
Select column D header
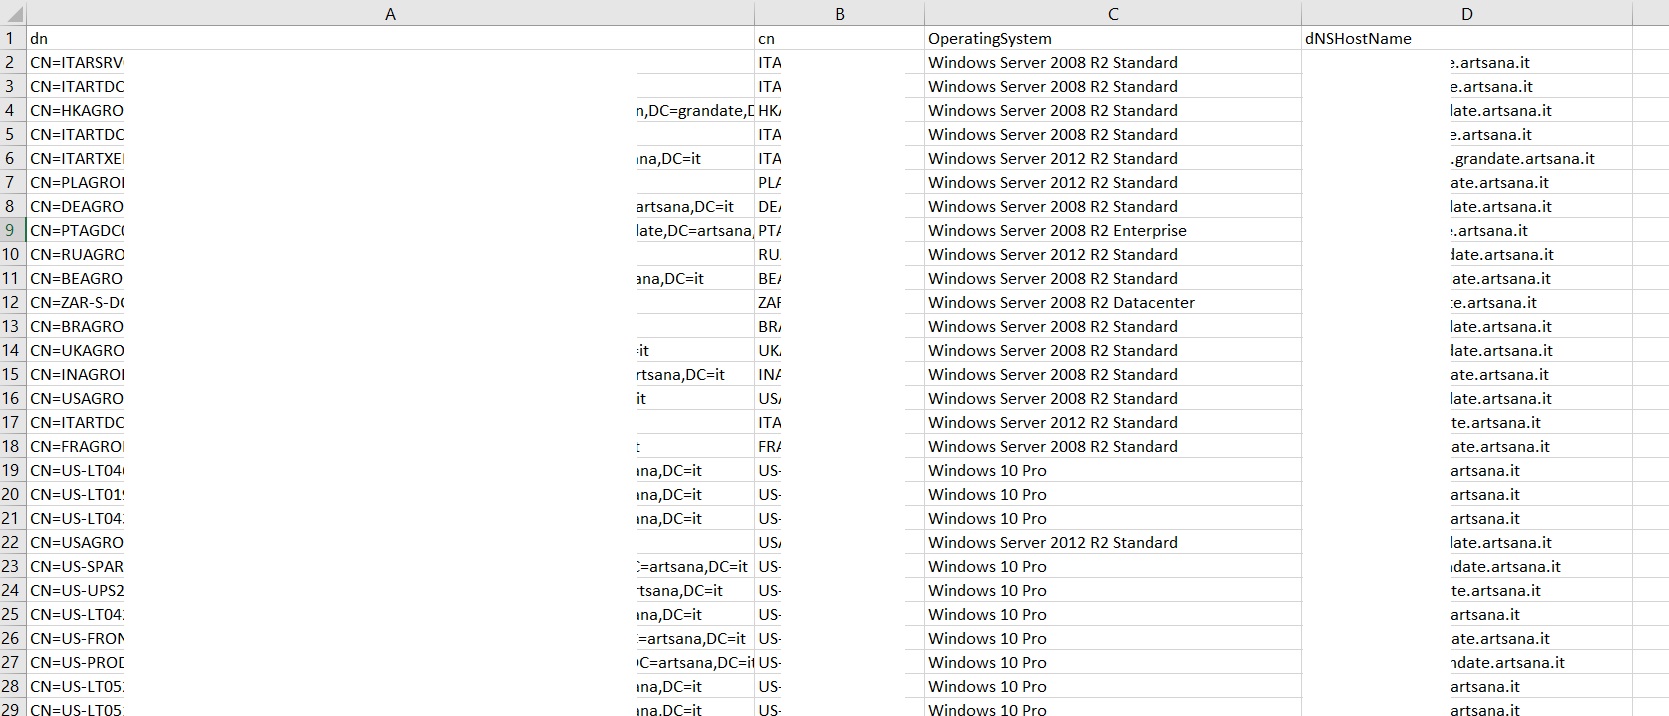(x=1466, y=14)
